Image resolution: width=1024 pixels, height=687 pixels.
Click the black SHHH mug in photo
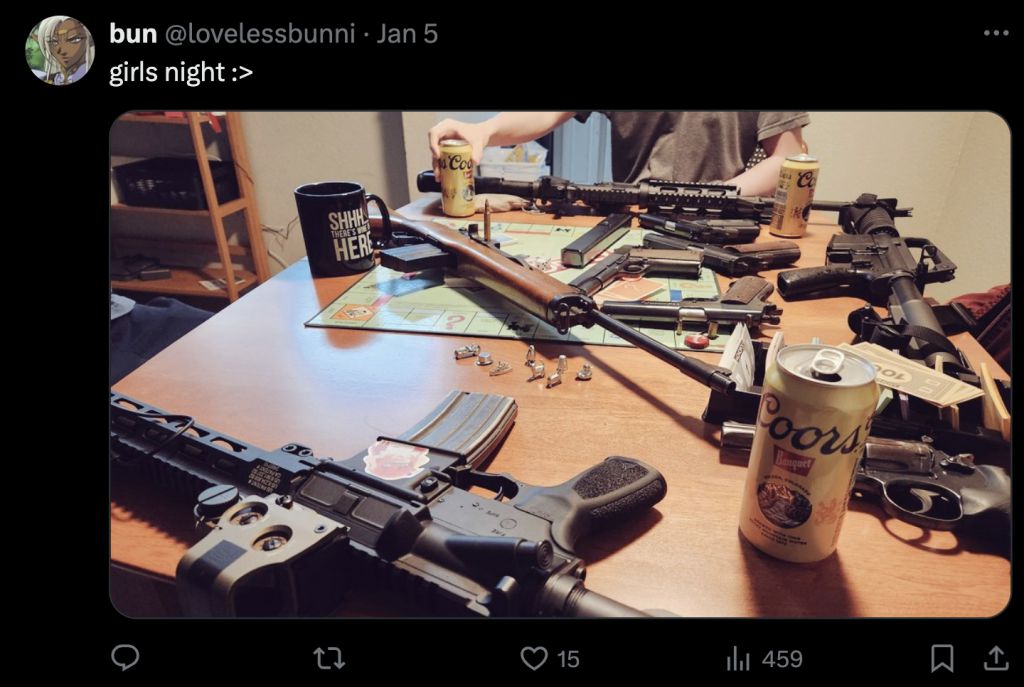click(x=340, y=229)
